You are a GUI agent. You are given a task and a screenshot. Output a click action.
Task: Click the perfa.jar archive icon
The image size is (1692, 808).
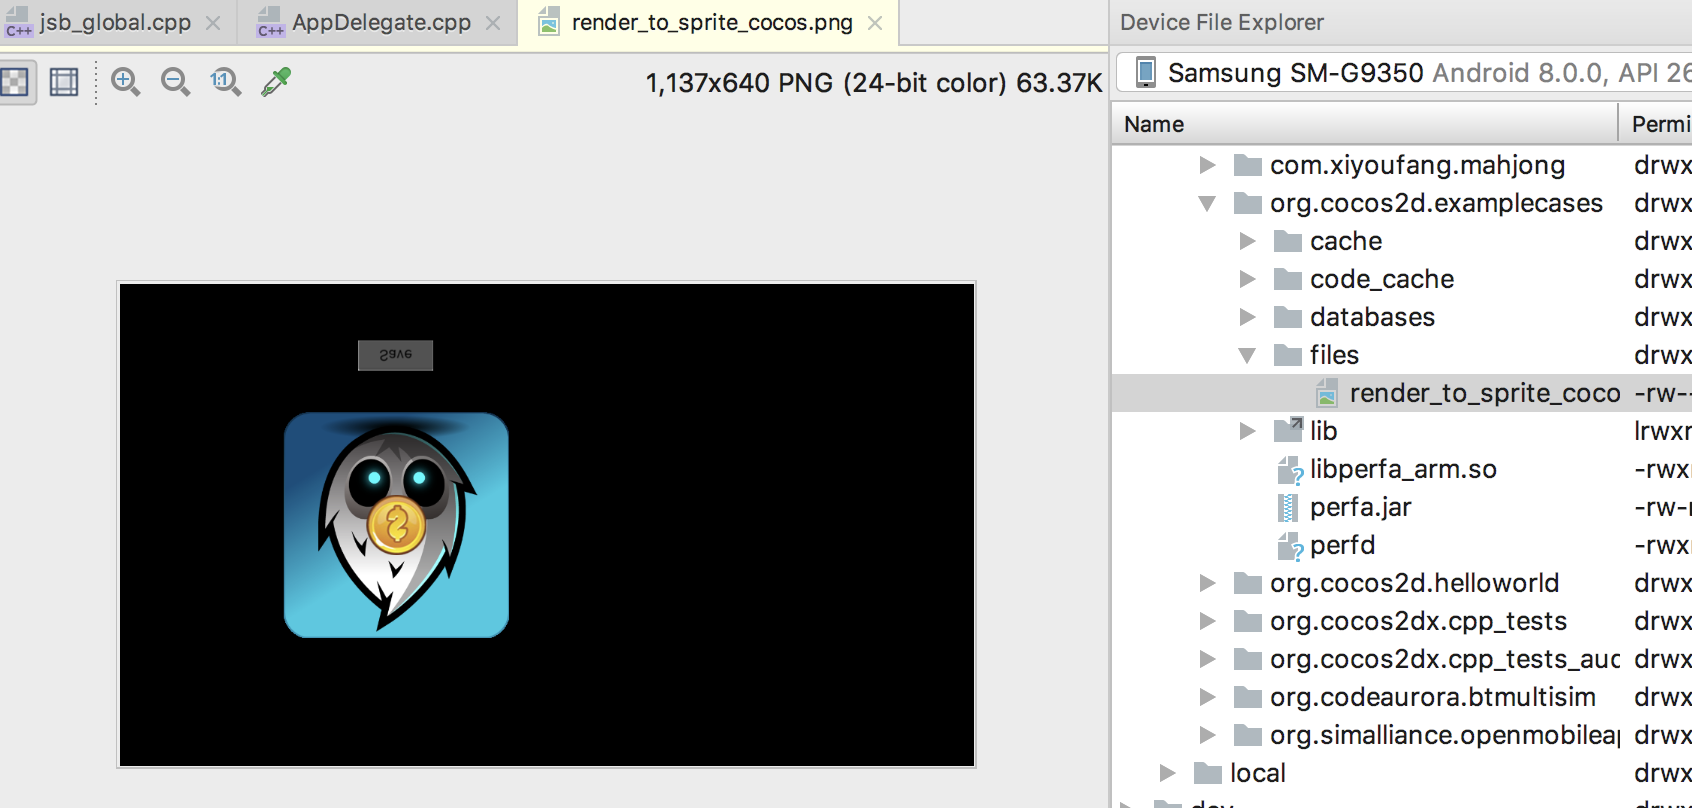tap(1289, 507)
